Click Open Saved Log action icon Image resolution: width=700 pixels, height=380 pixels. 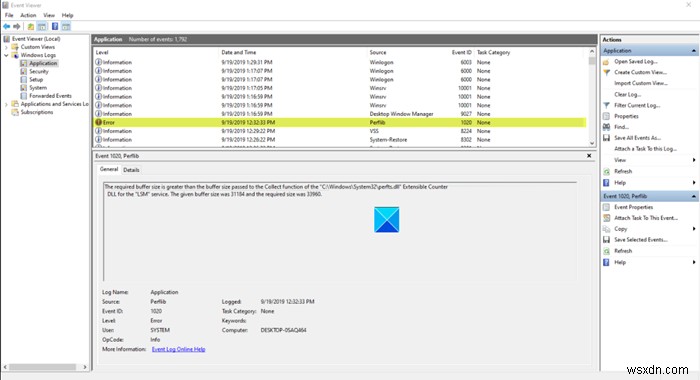point(606,62)
